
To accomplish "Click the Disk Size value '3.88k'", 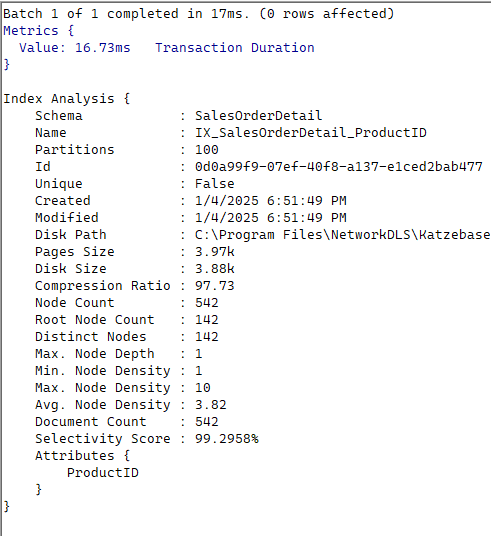I will pyautogui.click(x=215, y=269).
